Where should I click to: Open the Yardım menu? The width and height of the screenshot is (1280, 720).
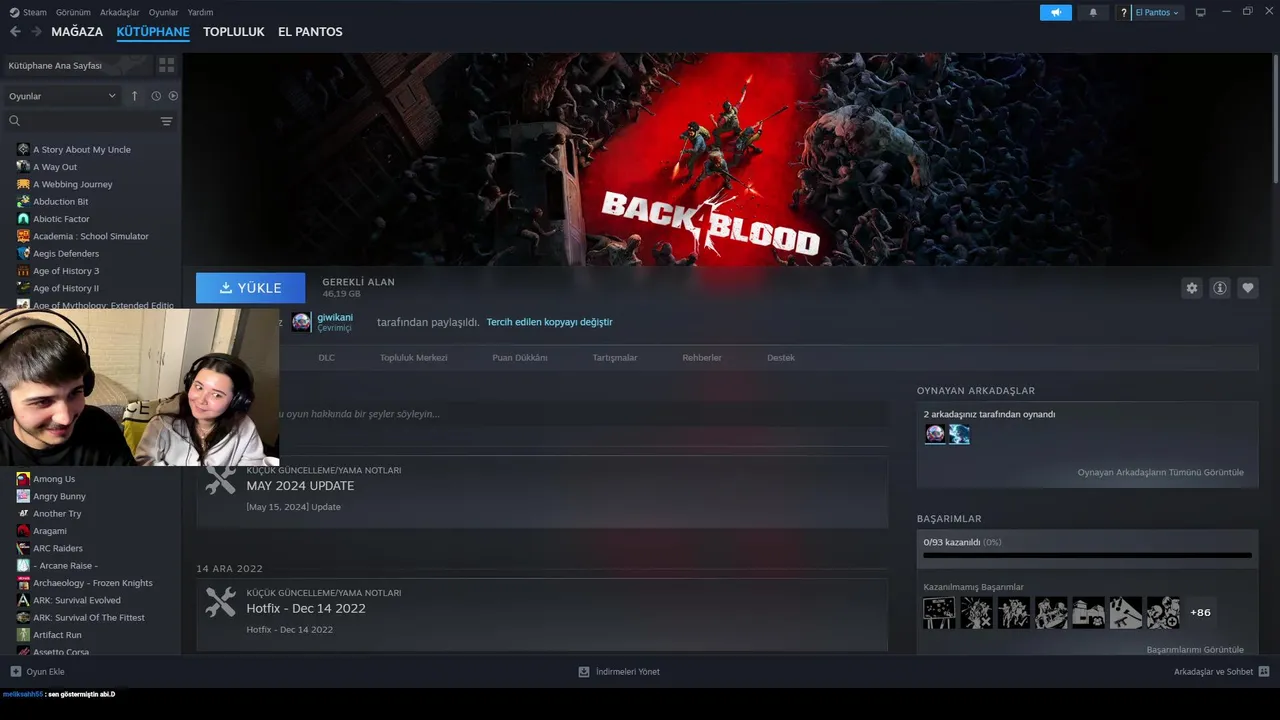[200, 12]
